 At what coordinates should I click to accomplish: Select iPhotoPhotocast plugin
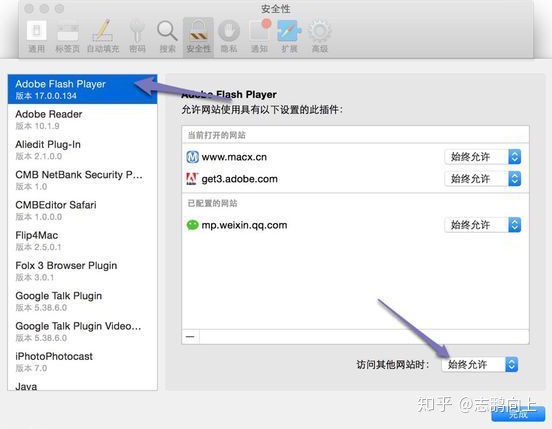(82, 362)
